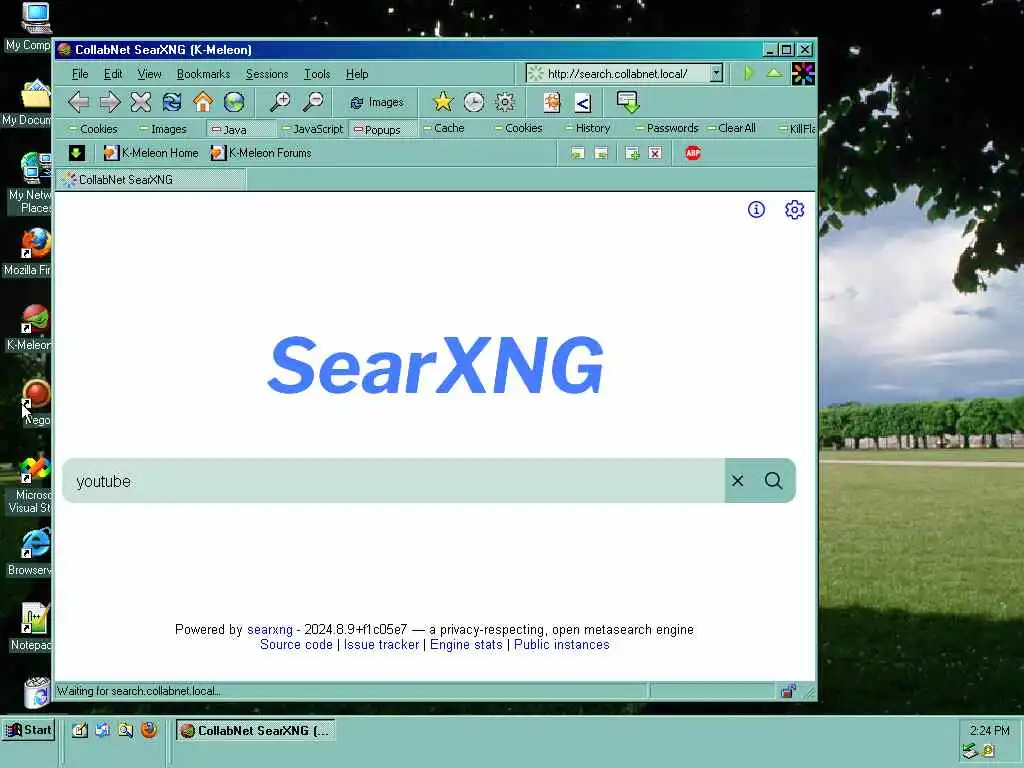Open the Public instances link
The height and width of the screenshot is (768, 1024).
point(562,645)
